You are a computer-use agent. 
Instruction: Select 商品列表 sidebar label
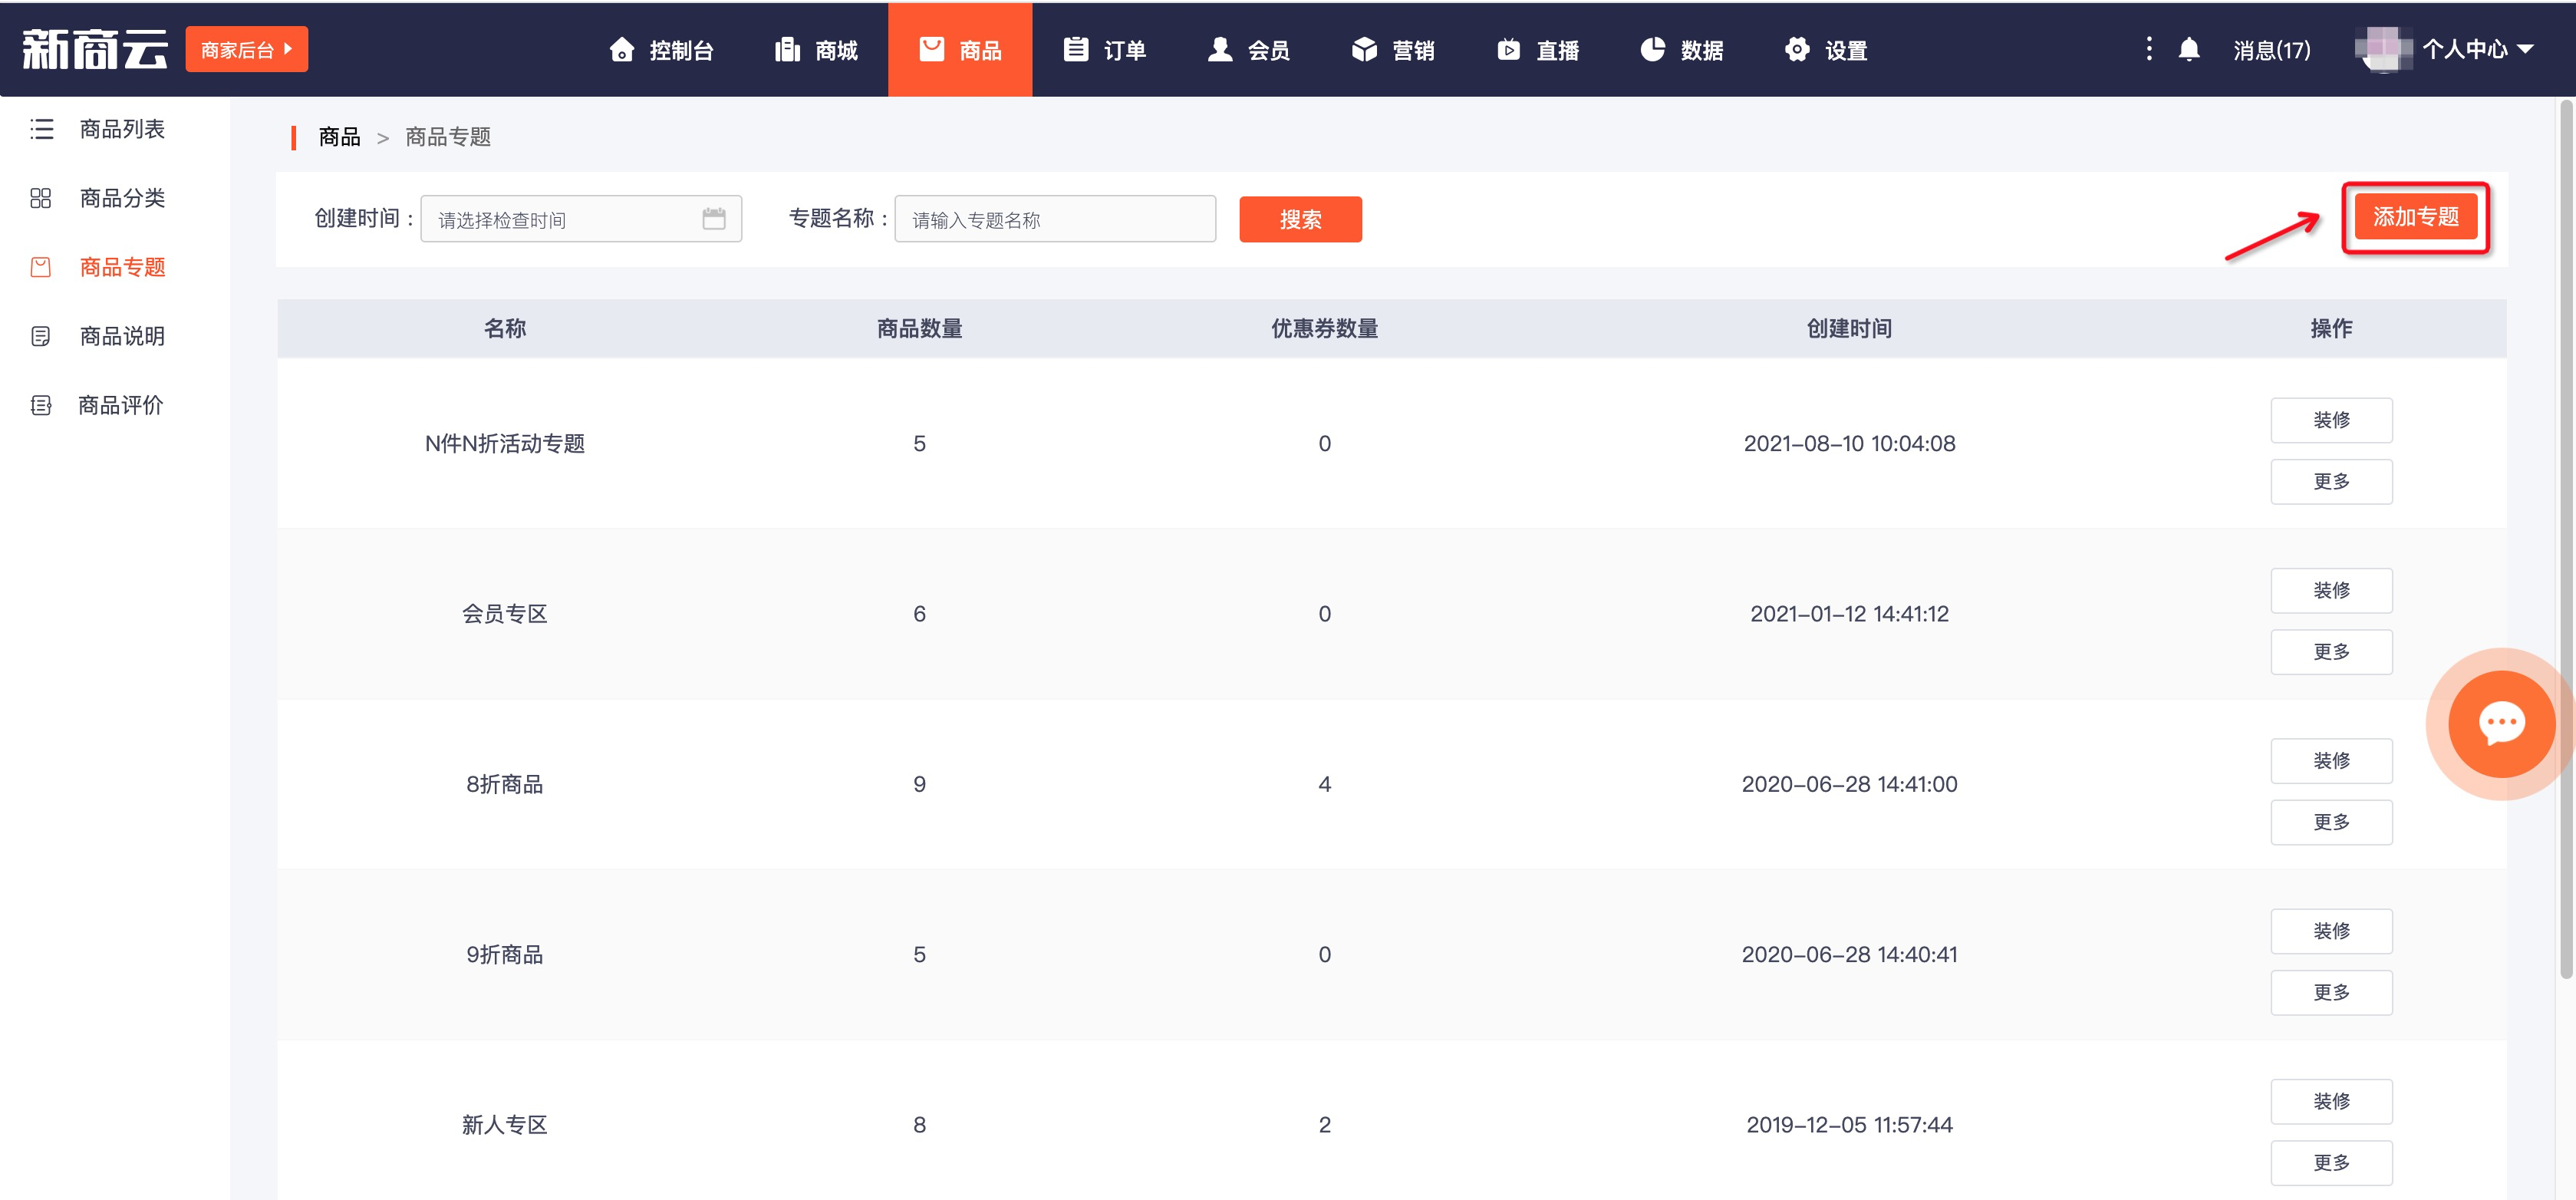pyautogui.click(x=122, y=129)
